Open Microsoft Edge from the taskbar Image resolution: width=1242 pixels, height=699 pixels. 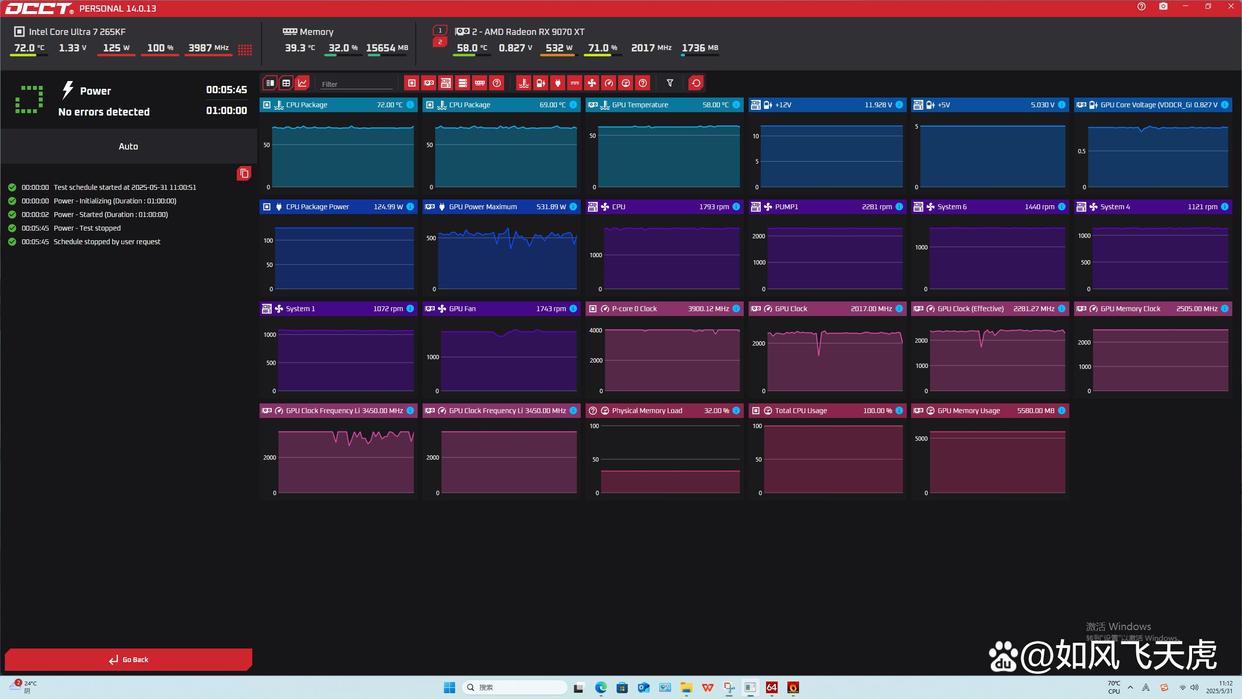pos(601,687)
